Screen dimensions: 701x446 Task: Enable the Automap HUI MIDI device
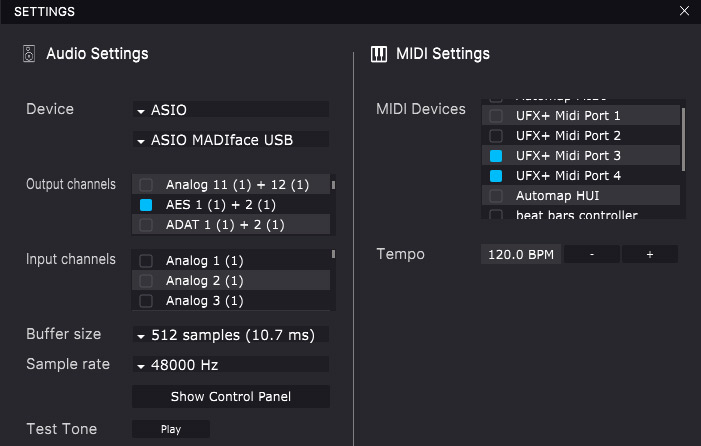pos(495,196)
